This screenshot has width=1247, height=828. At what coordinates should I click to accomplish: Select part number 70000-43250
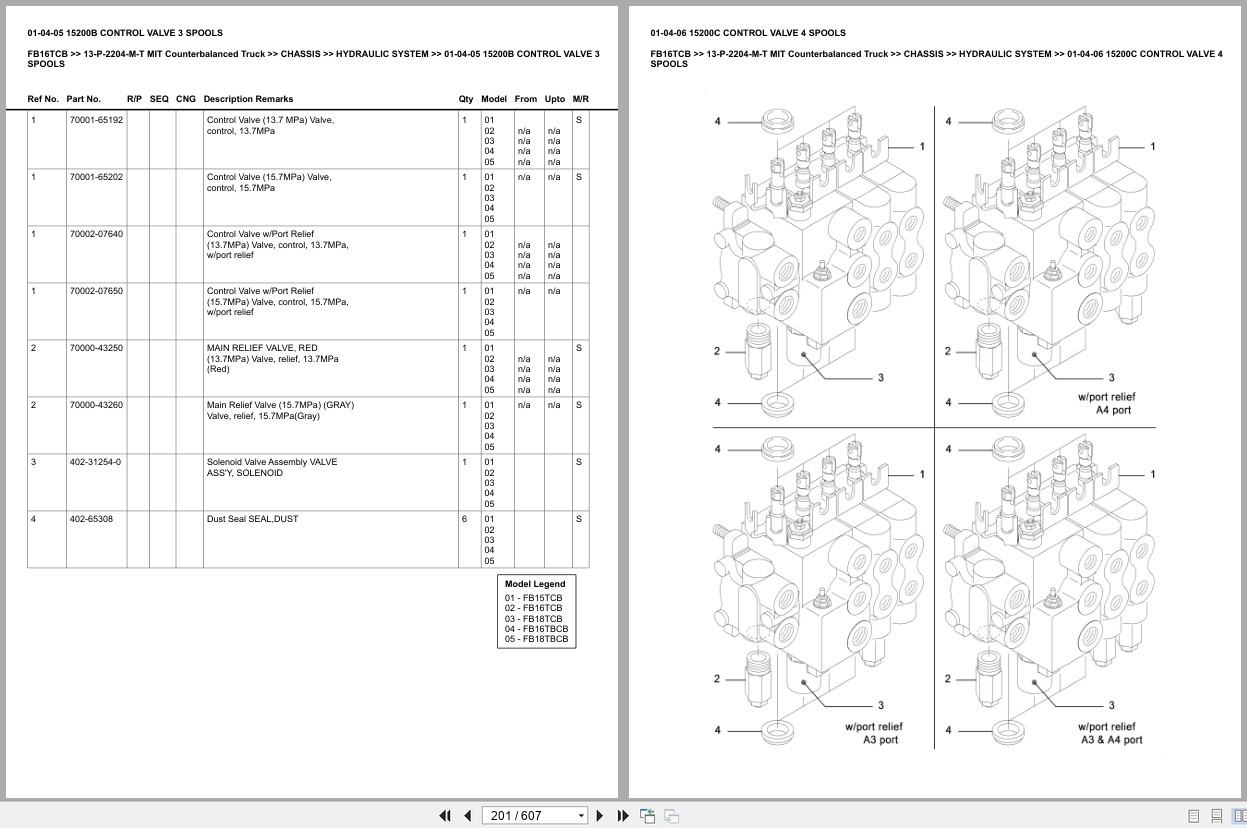(x=96, y=348)
